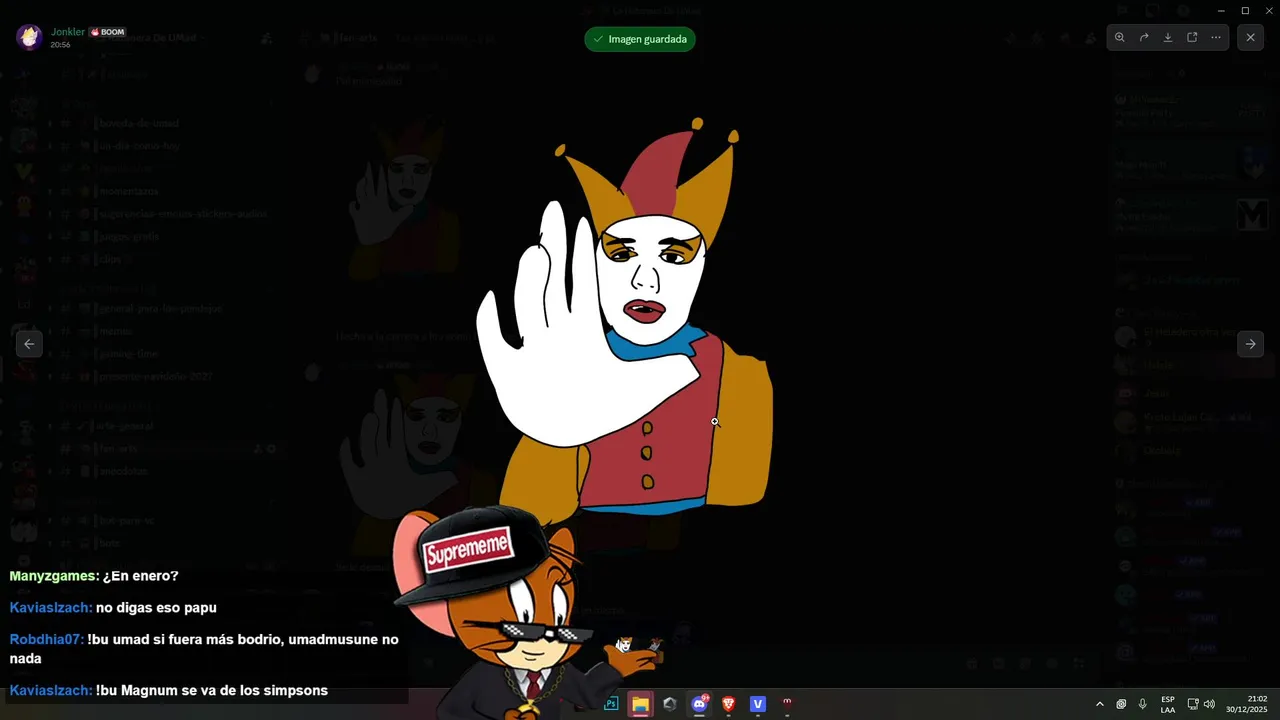Click Jonkler's avatar in the viewer header
Image resolution: width=1280 pixels, height=720 pixels.
(x=29, y=38)
